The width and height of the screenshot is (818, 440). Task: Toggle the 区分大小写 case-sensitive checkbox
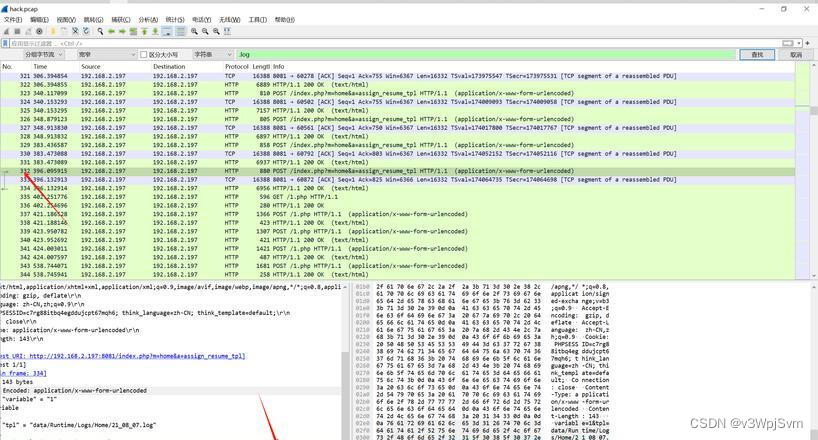(144, 54)
